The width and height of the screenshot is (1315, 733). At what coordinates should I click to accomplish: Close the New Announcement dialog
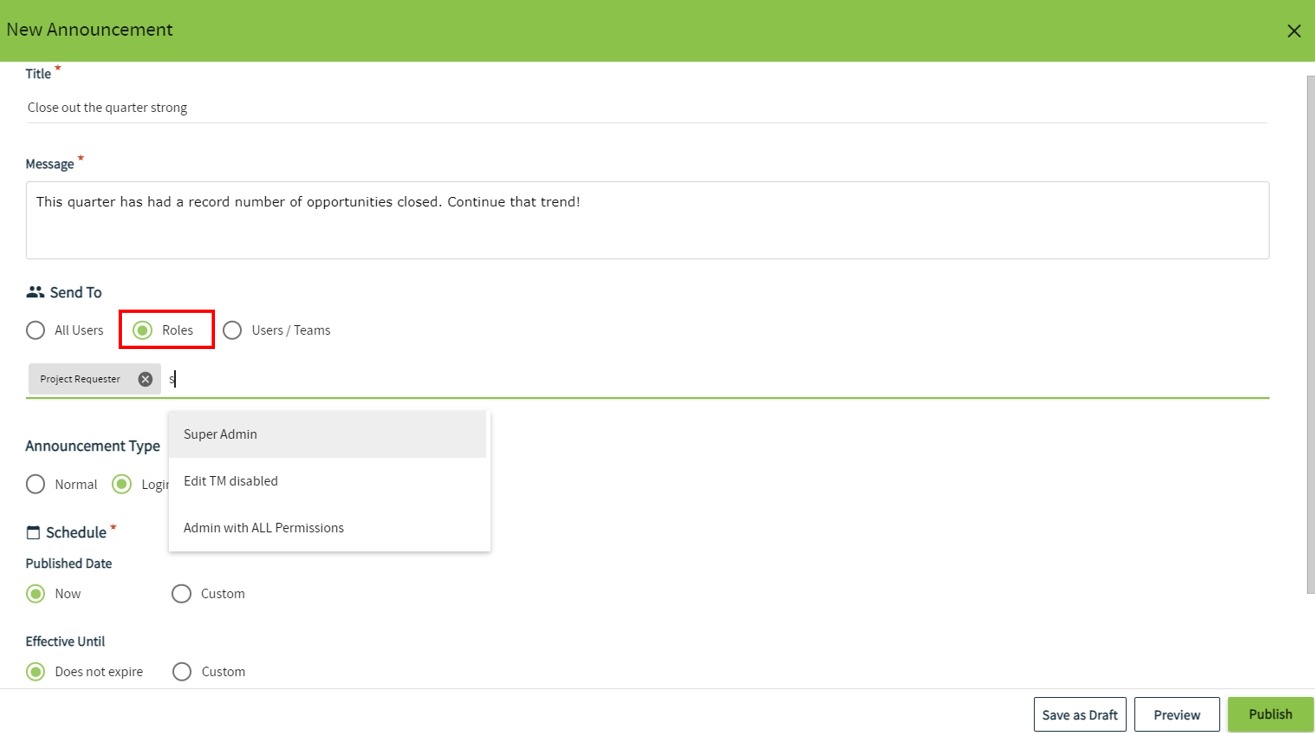click(1293, 31)
